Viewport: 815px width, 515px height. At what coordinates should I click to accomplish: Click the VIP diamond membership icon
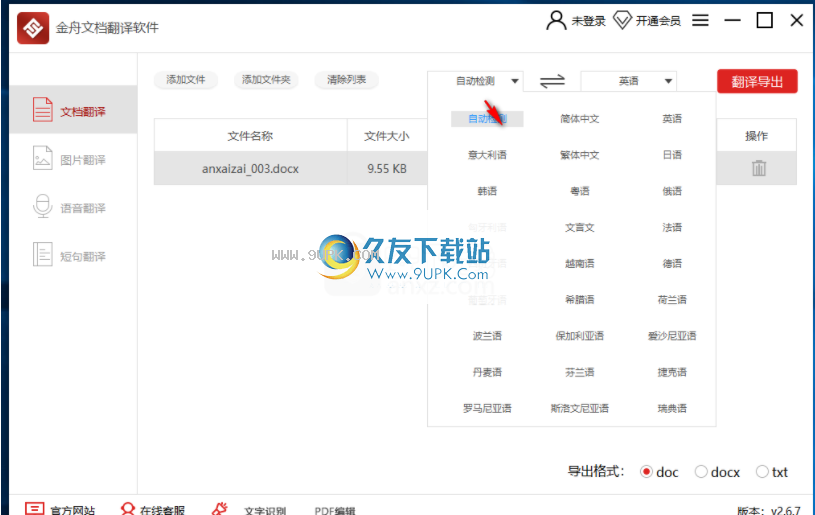point(622,20)
